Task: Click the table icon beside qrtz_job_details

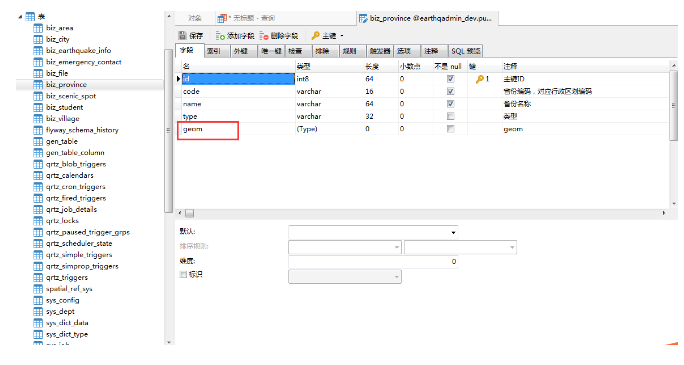Action: pos(38,210)
